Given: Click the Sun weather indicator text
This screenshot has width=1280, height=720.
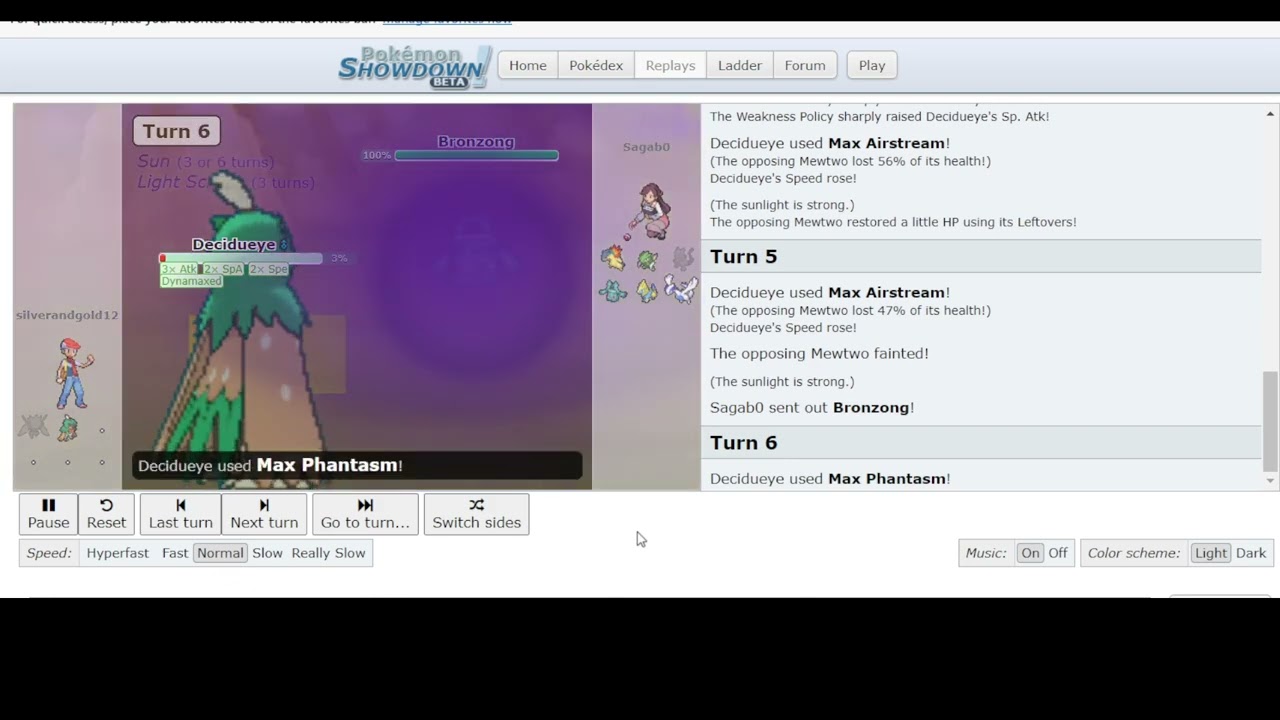Looking at the screenshot, I should (x=205, y=162).
